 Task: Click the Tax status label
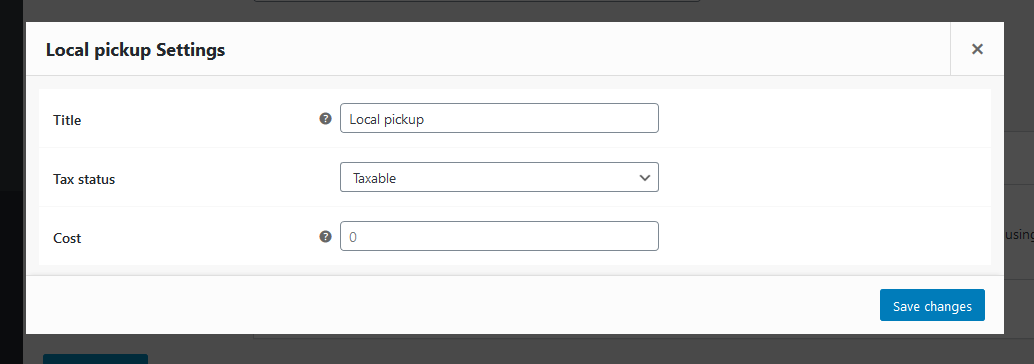coord(84,179)
